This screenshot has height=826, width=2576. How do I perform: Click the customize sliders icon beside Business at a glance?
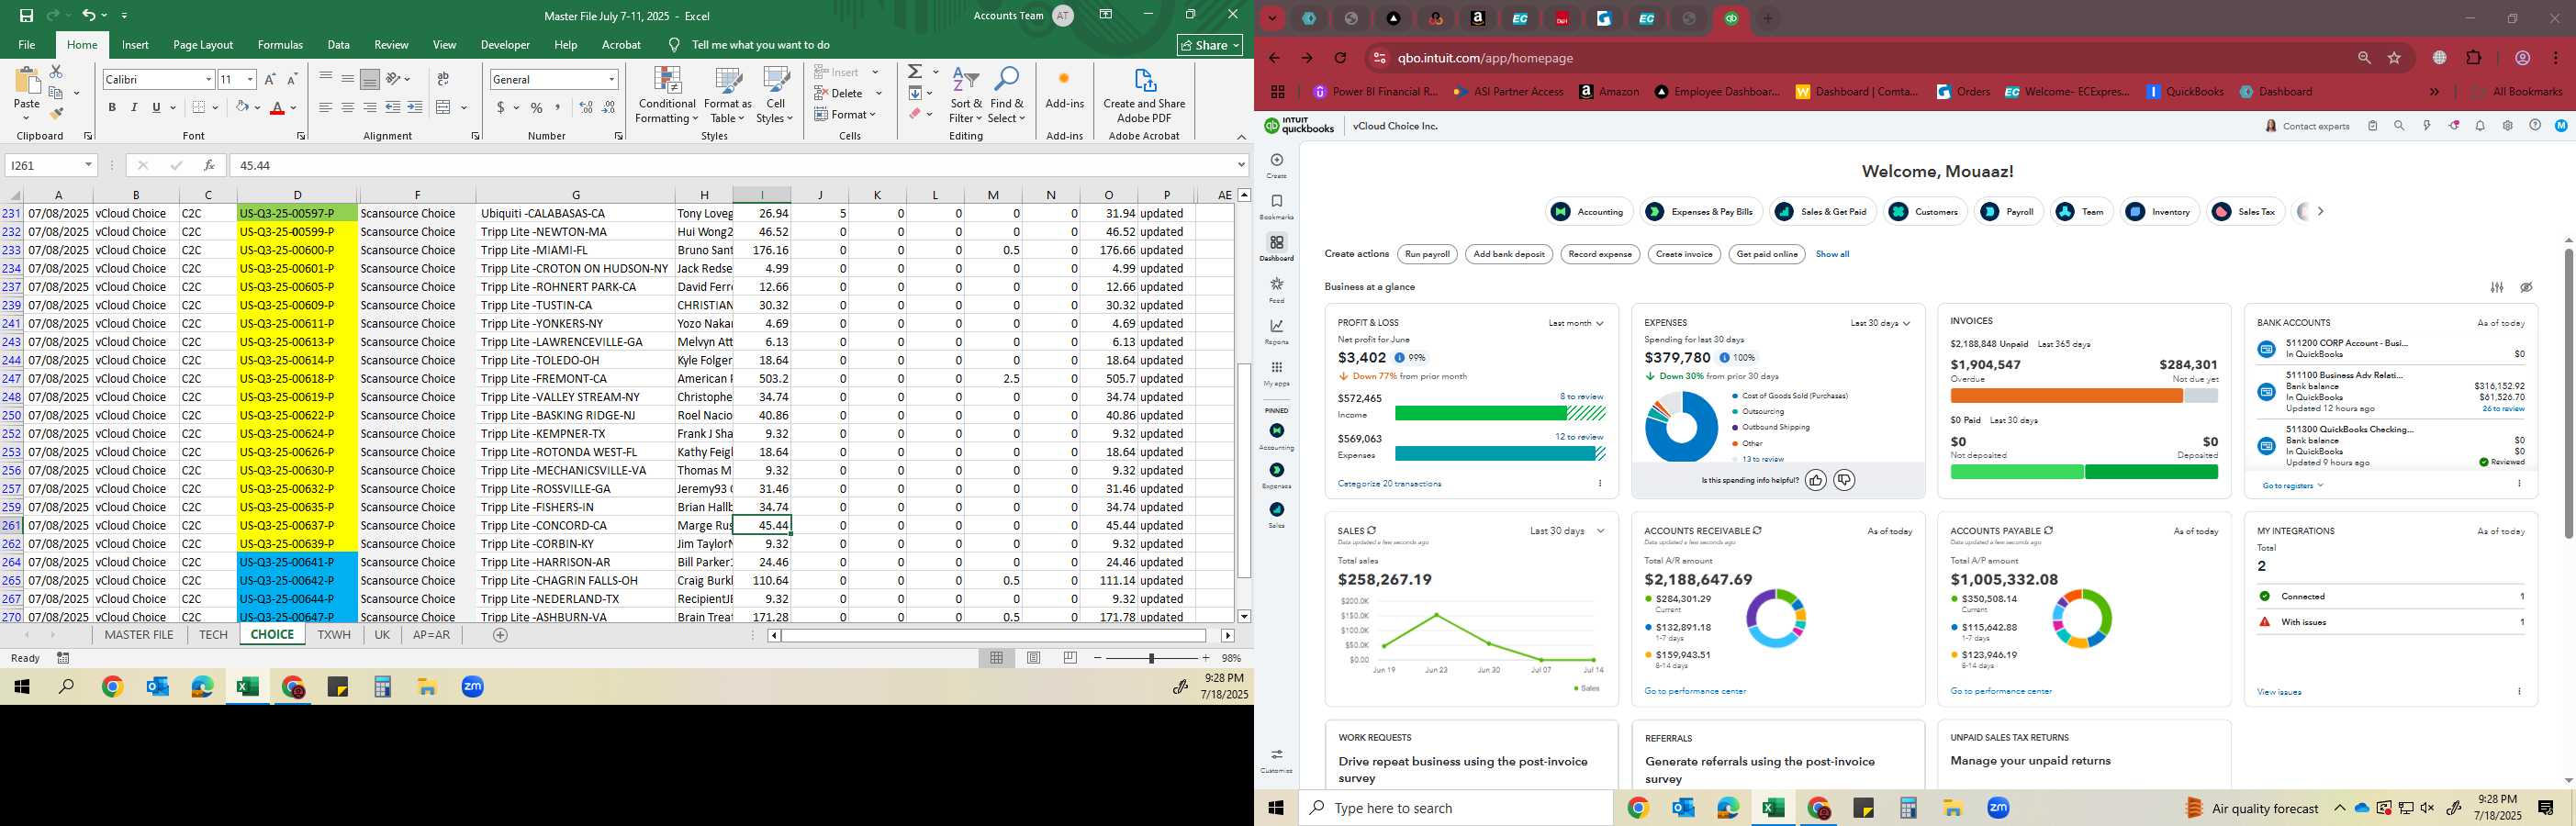(x=2497, y=287)
